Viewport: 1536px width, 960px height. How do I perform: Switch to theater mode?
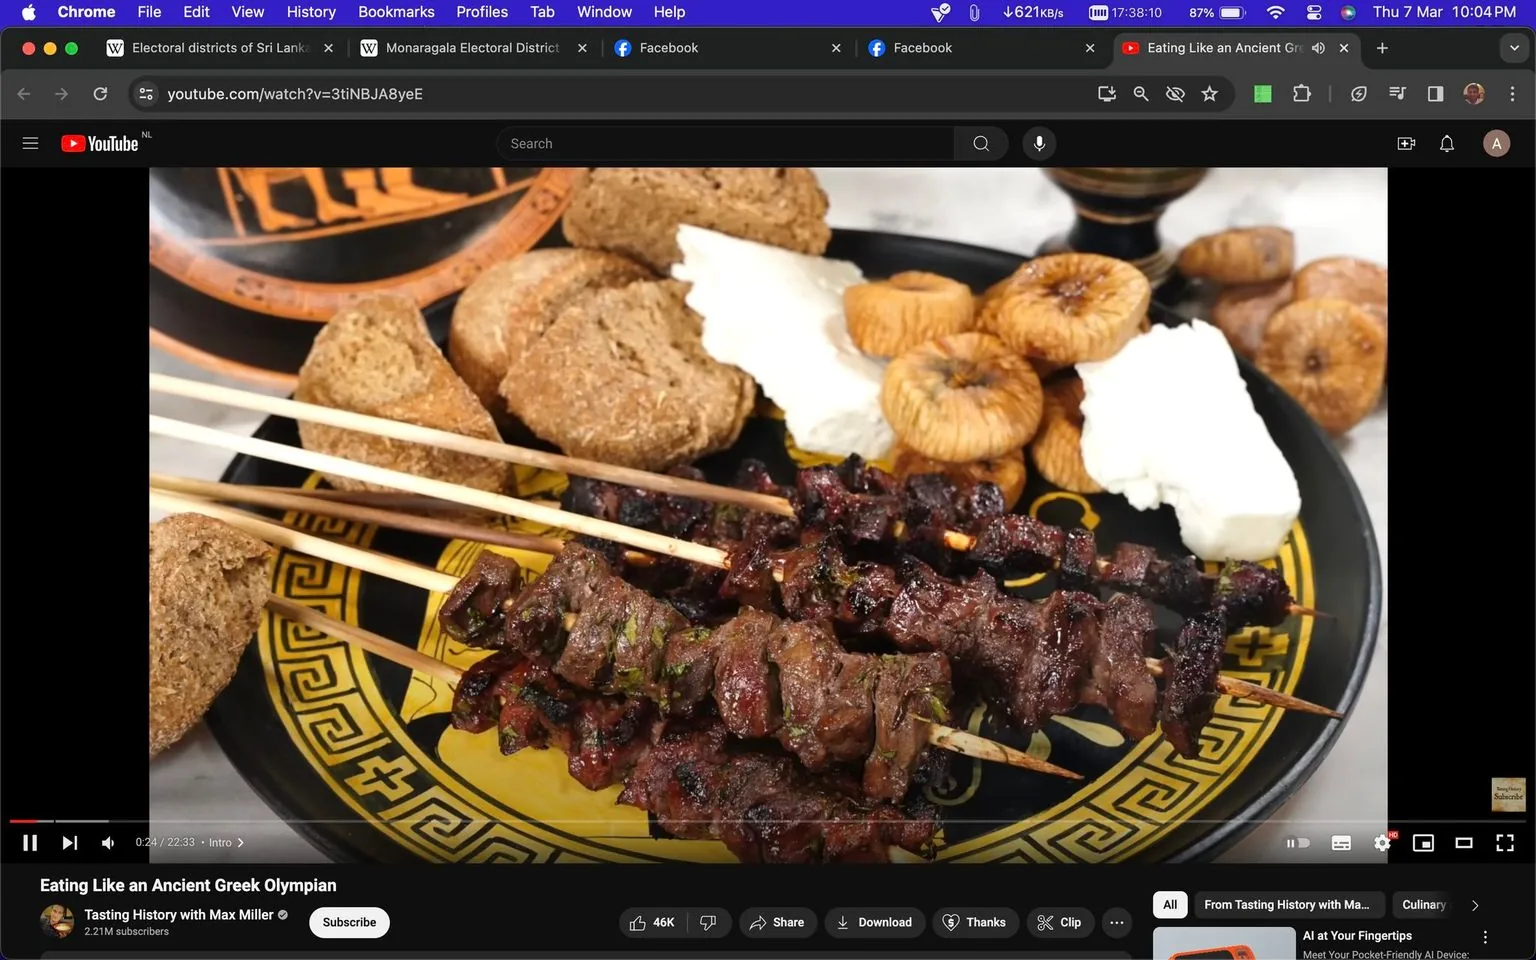click(1464, 842)
